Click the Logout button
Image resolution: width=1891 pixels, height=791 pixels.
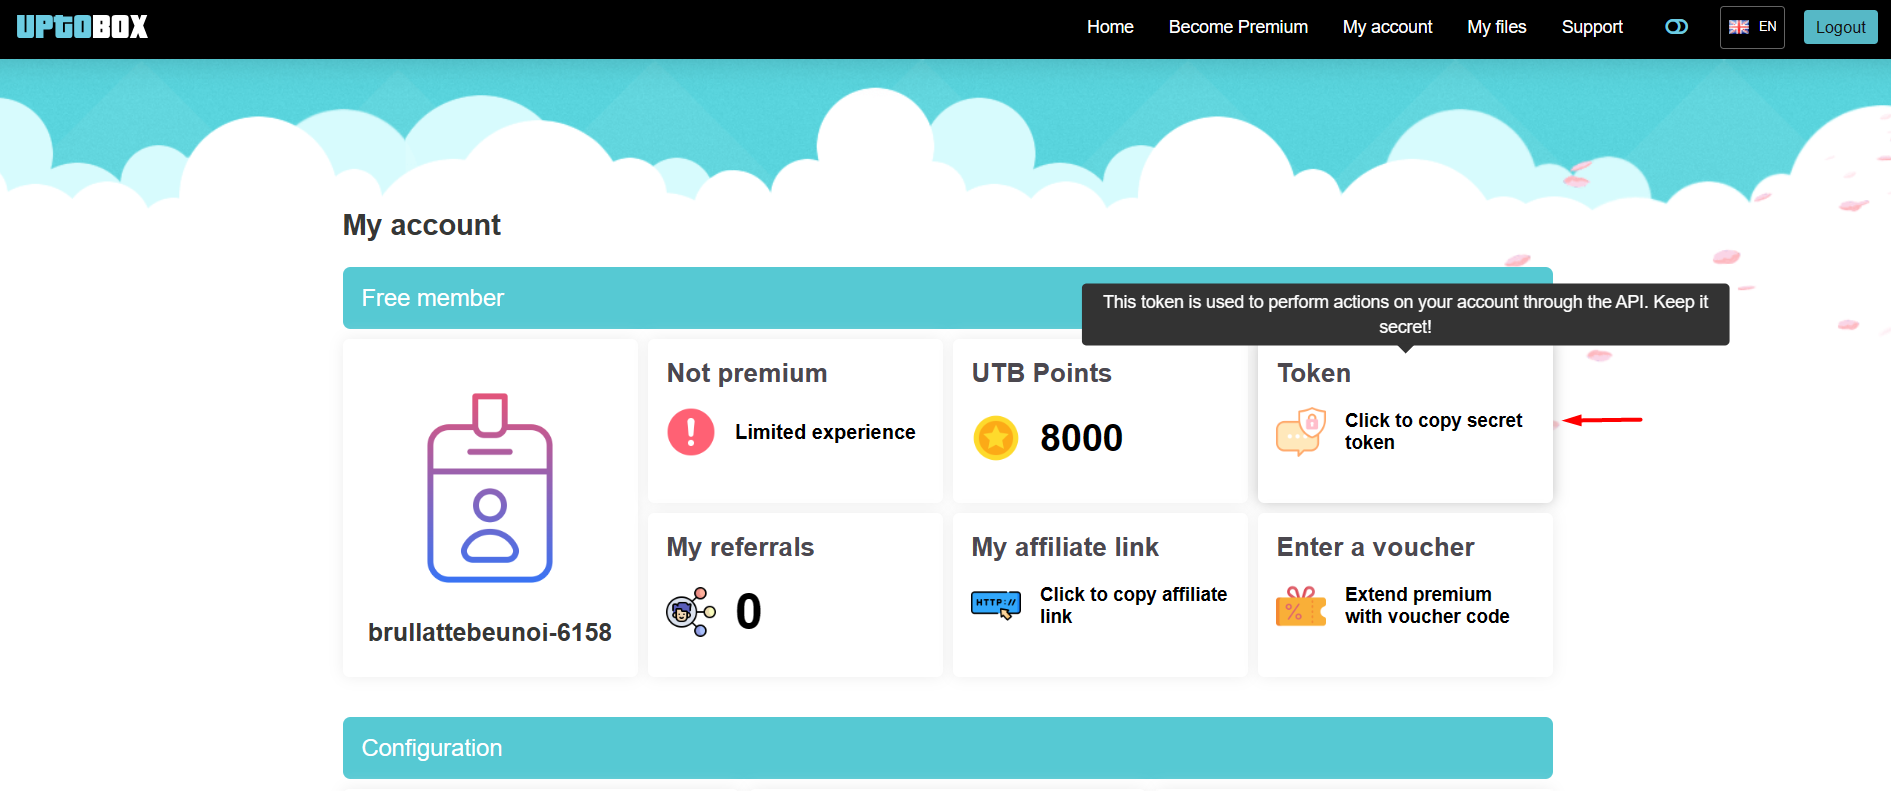[1840, 27]
